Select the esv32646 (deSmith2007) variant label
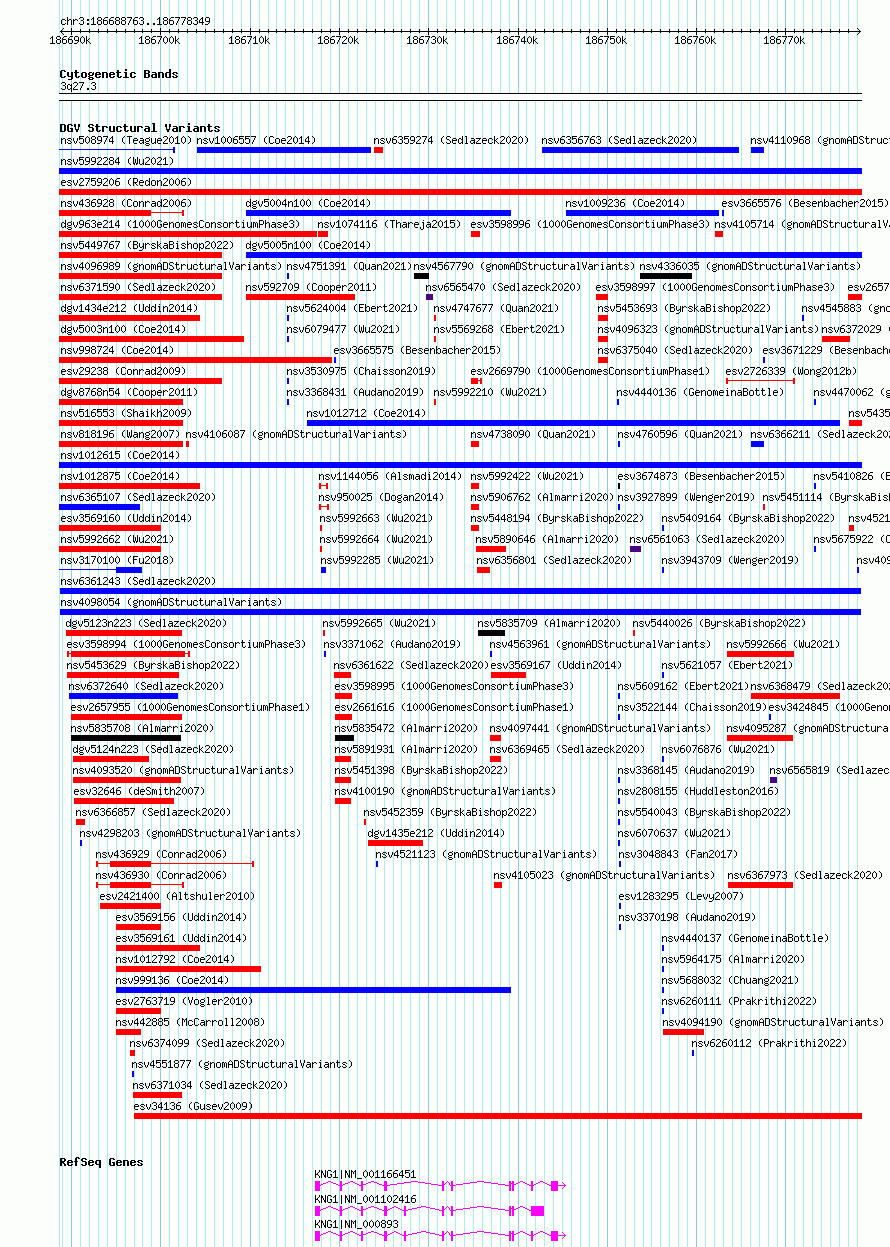Image resolution: width=890 pixels, height=1247 pixels. pos(138,791)
